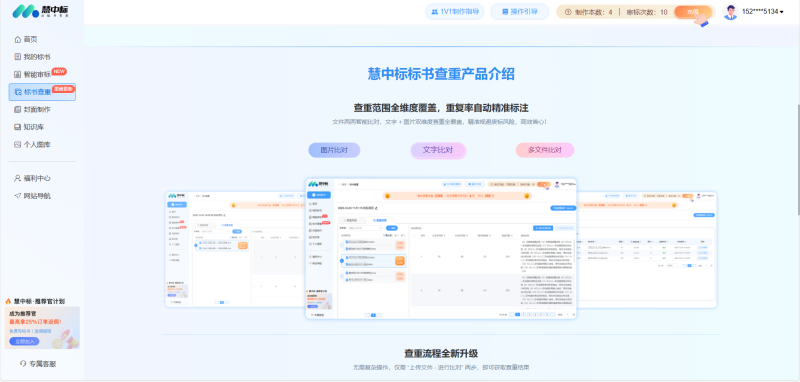Click the NEW badge on 智能审标
This screenshot has height=382, width=800.
pos(59,71)
